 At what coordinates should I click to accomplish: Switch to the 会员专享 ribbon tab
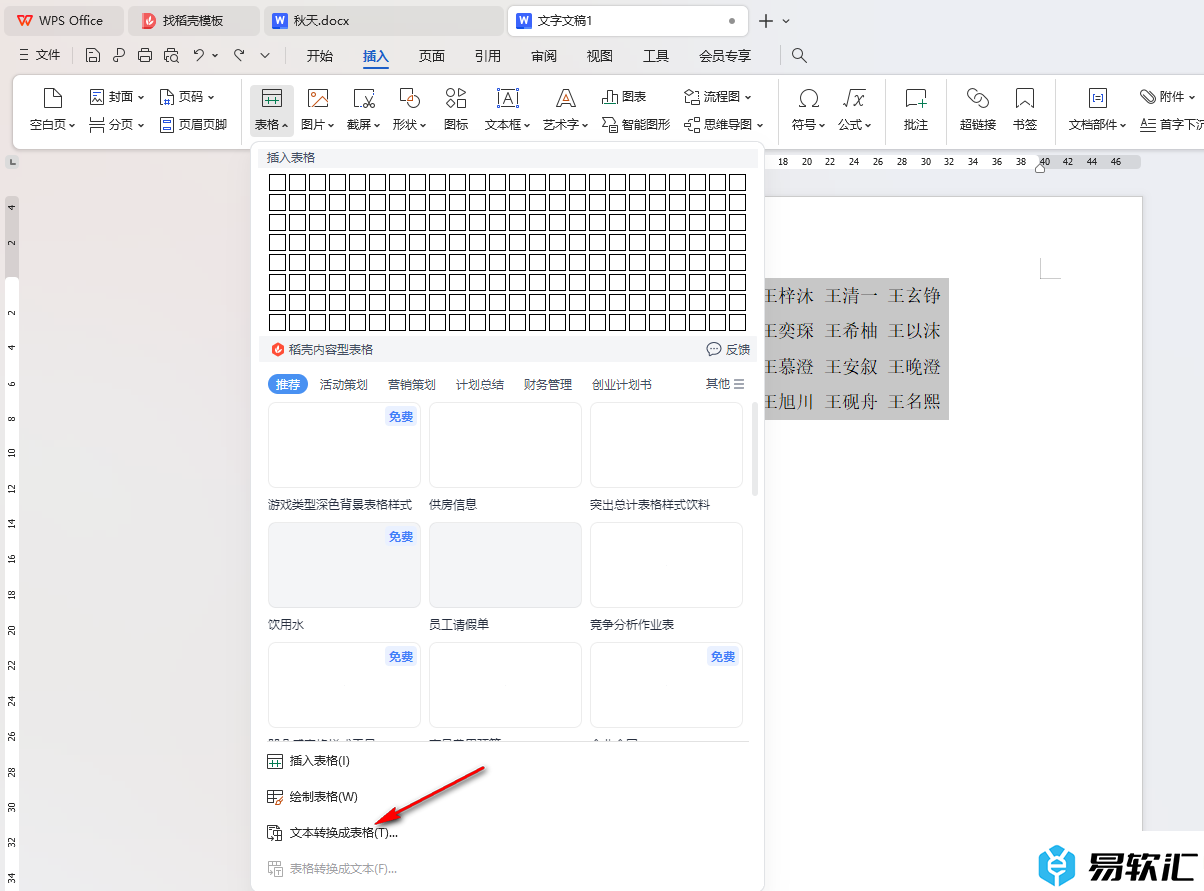(725, 56)
